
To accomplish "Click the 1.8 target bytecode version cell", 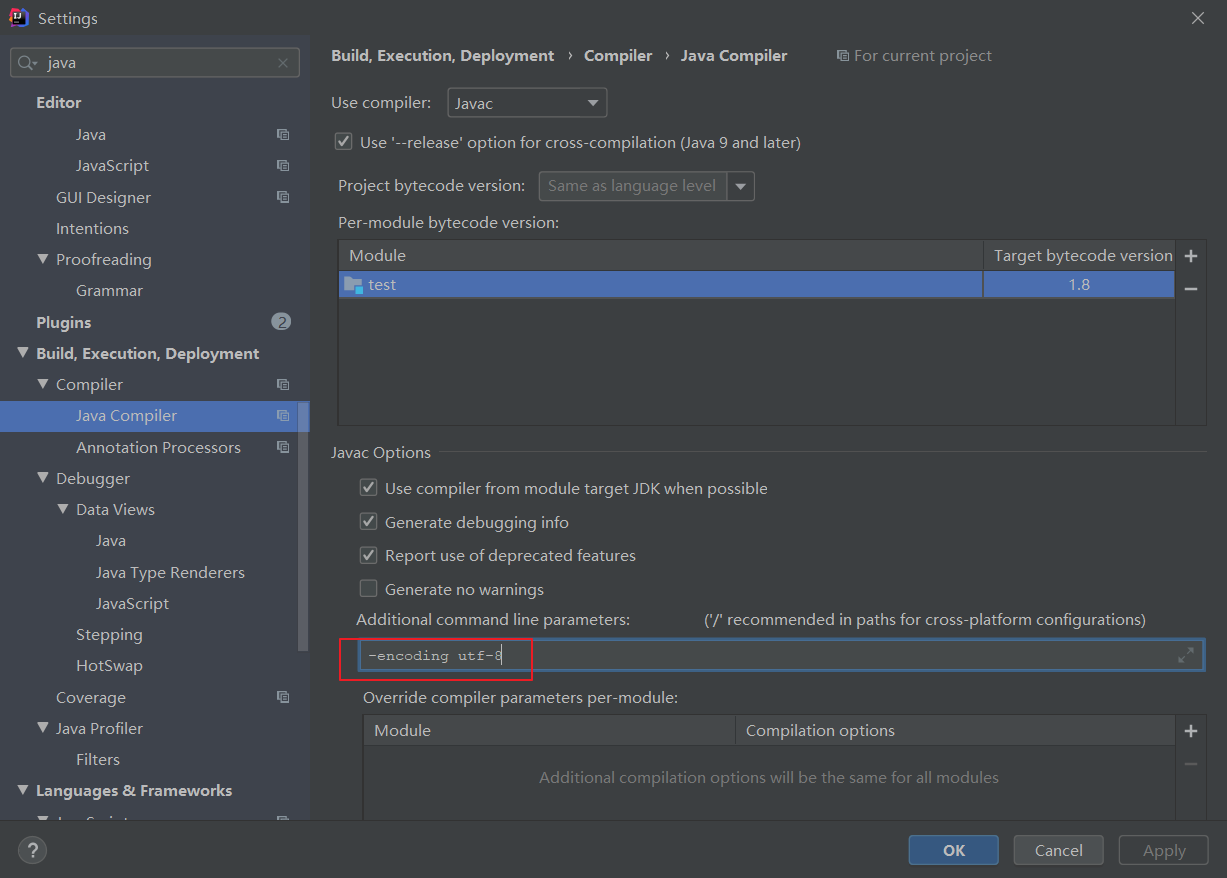I will [x=1078, y=284].
